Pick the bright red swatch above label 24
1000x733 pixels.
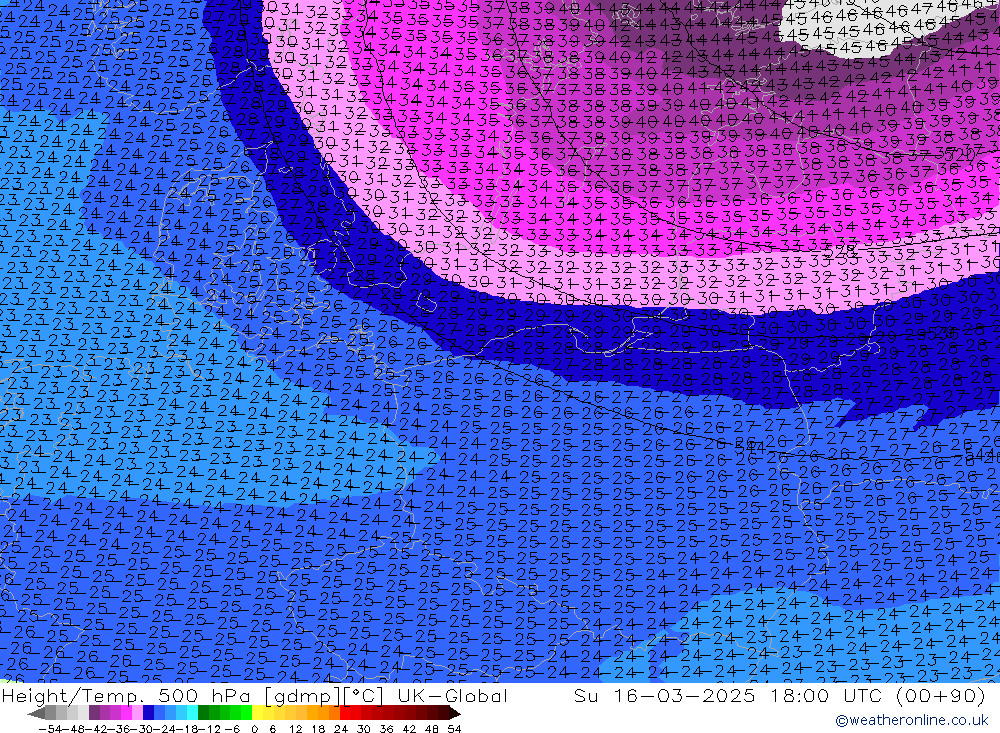[345, 714]
